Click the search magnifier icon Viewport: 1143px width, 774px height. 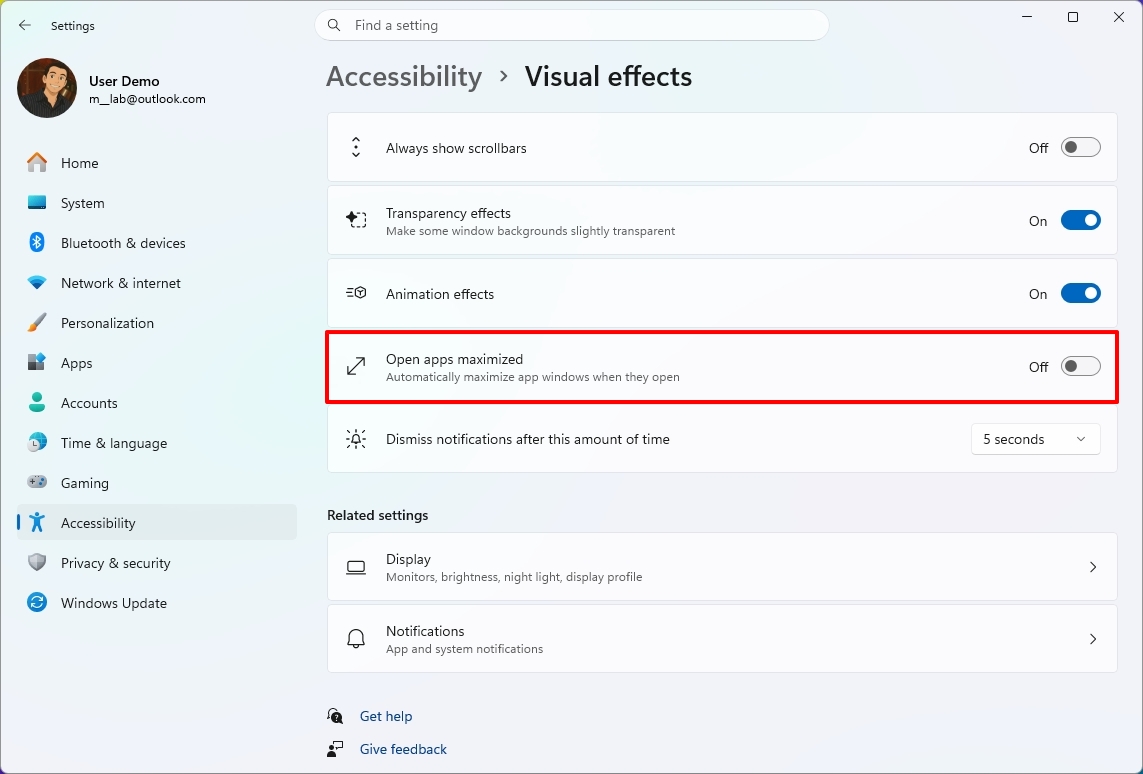pyautogui.click(x=334, y=26)
